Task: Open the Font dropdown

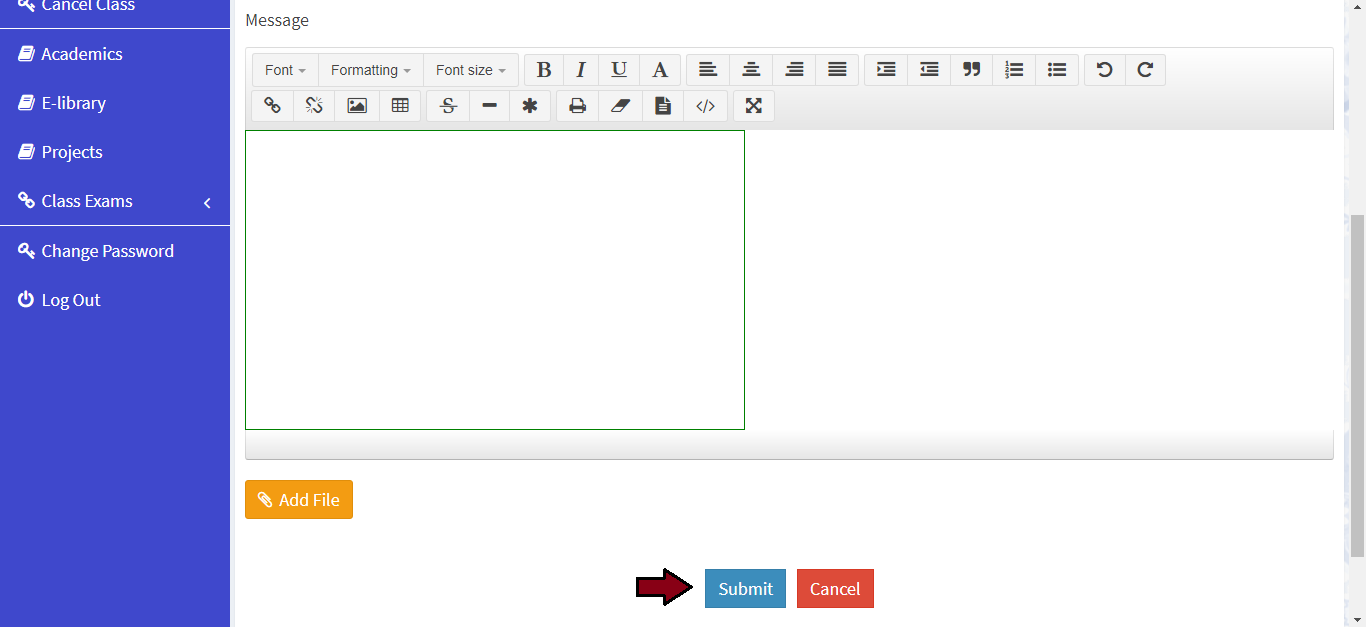Action: (285, 70)
